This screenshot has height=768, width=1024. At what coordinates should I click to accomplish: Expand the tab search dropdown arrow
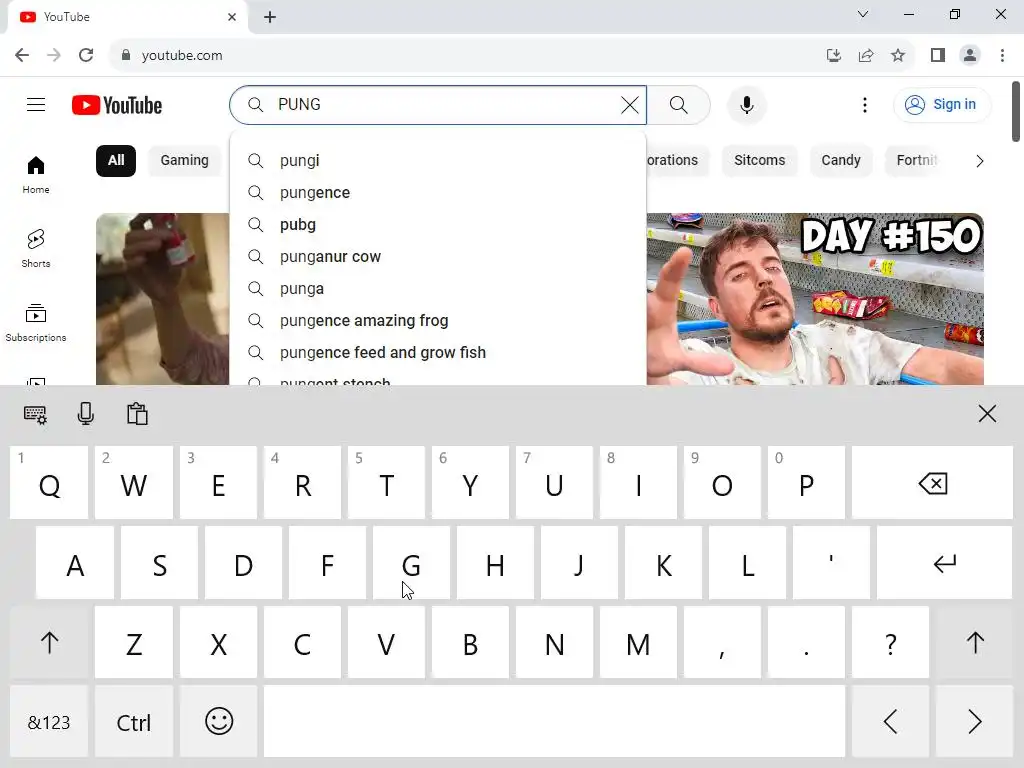[x=863, y=14]
